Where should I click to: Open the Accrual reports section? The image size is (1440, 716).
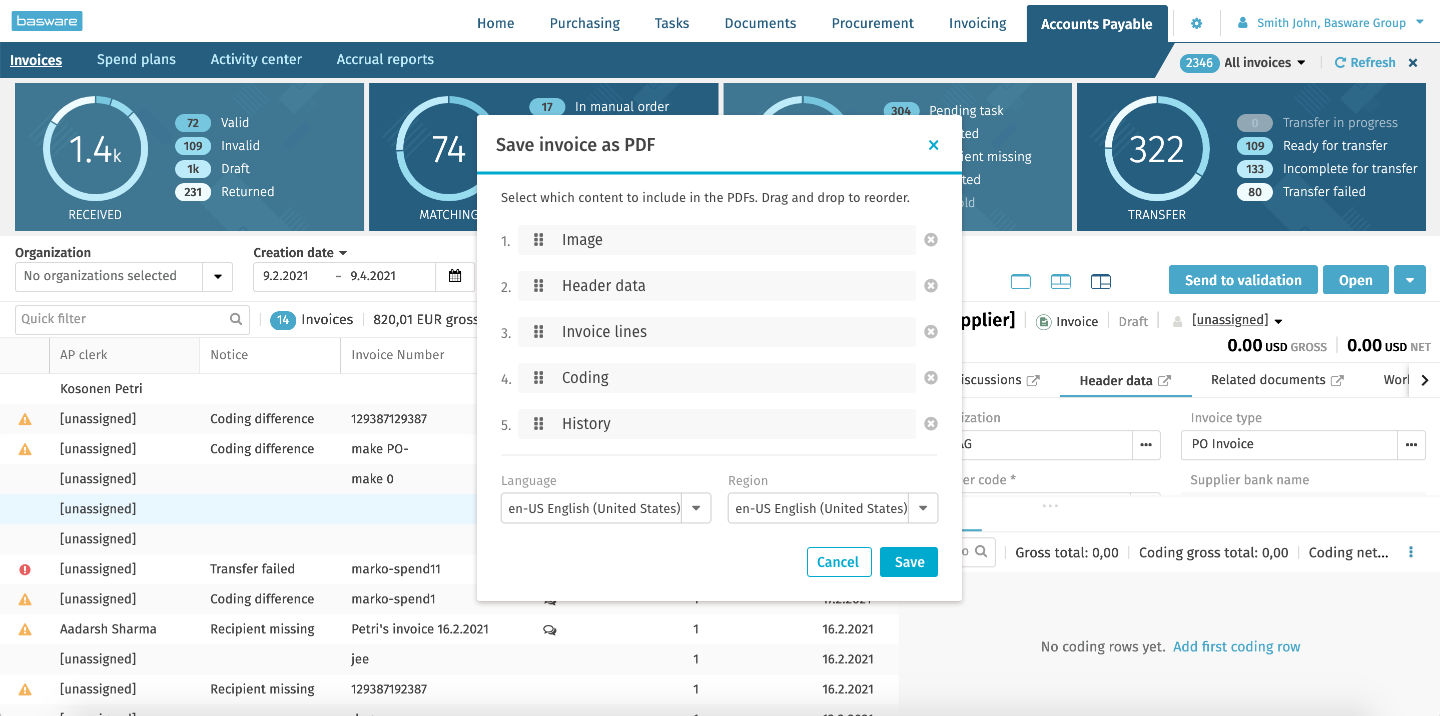(x=385, y=59)
